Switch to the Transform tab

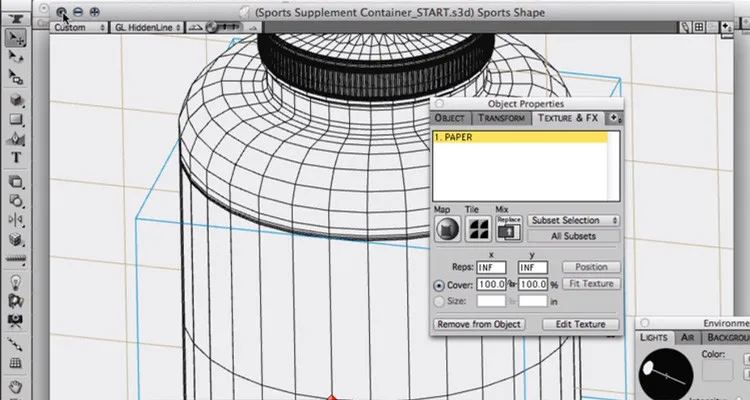(x=501, y=118)
